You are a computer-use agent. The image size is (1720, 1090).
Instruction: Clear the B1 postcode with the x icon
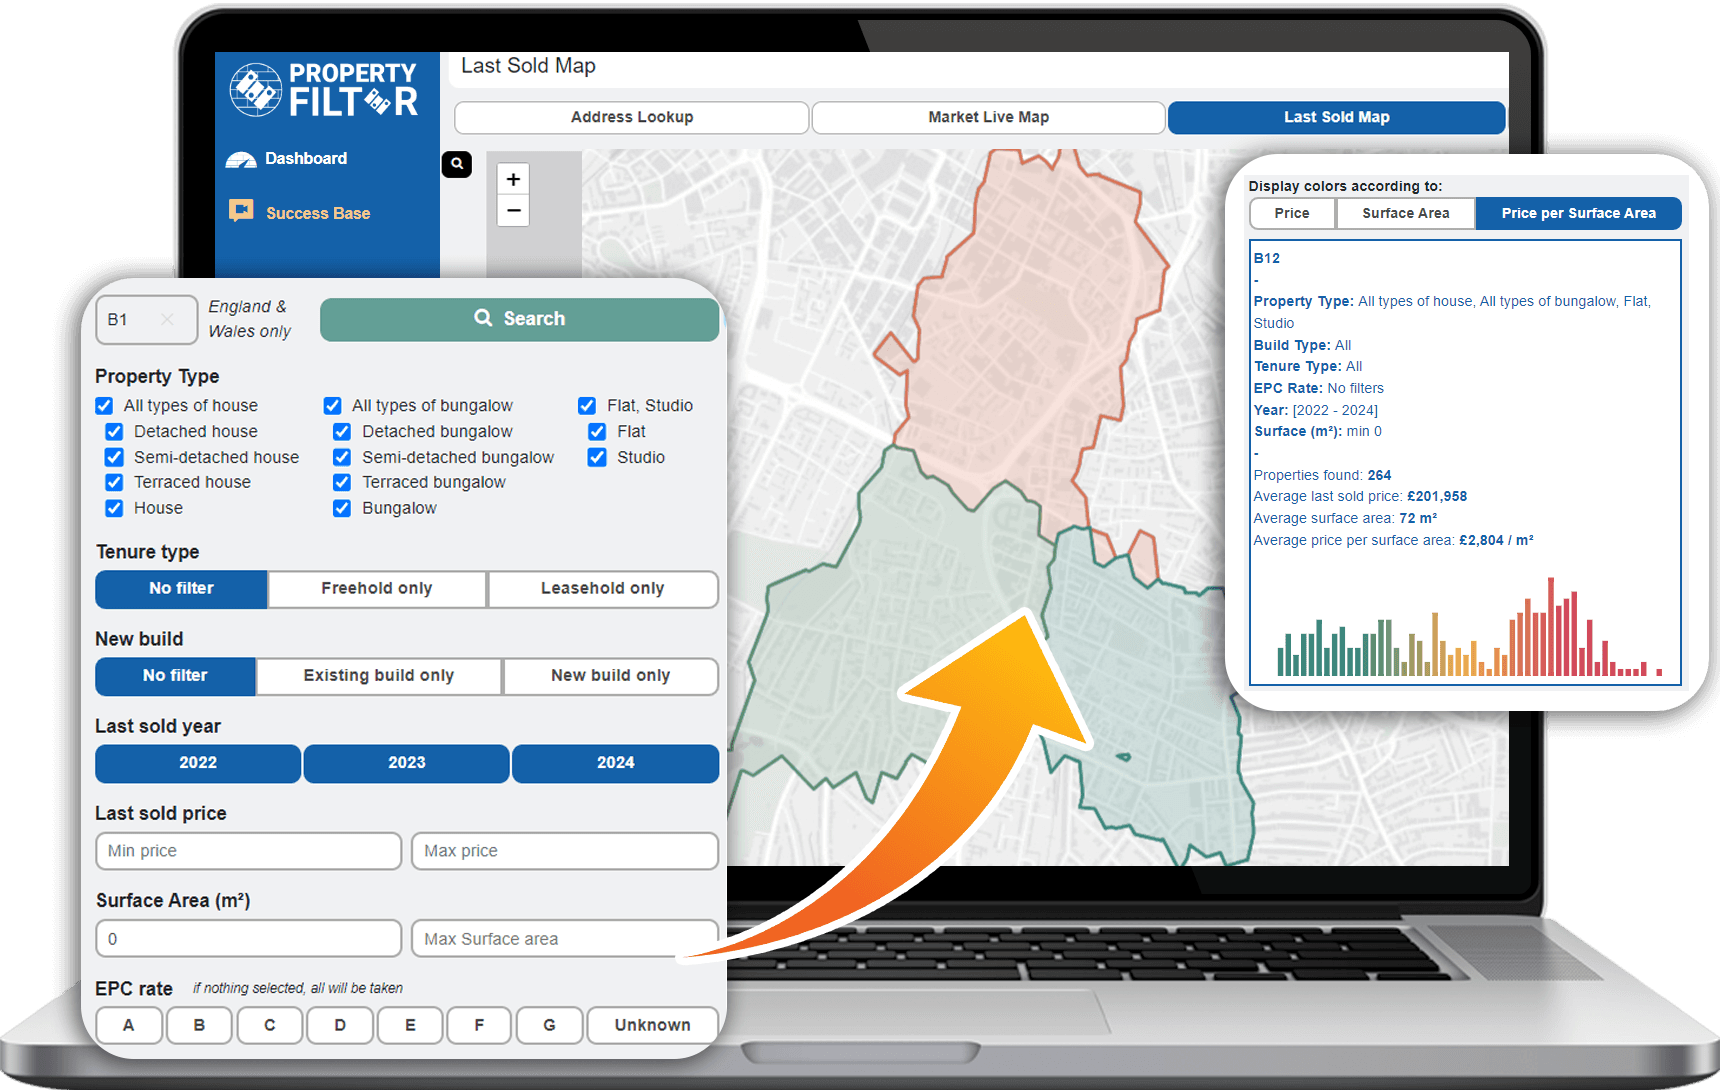pyautogui.click(x=167, y=319)
